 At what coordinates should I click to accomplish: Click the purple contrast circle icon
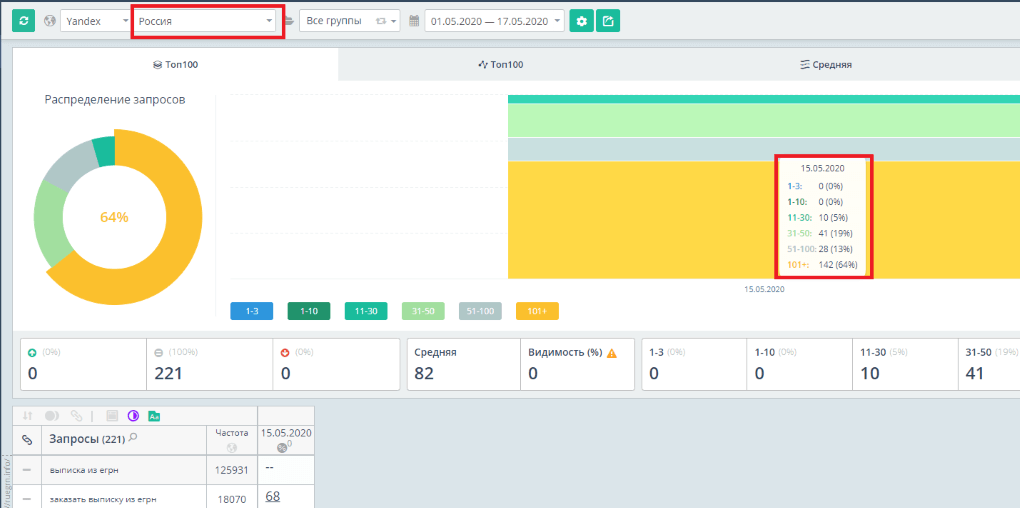pos(133,416)
